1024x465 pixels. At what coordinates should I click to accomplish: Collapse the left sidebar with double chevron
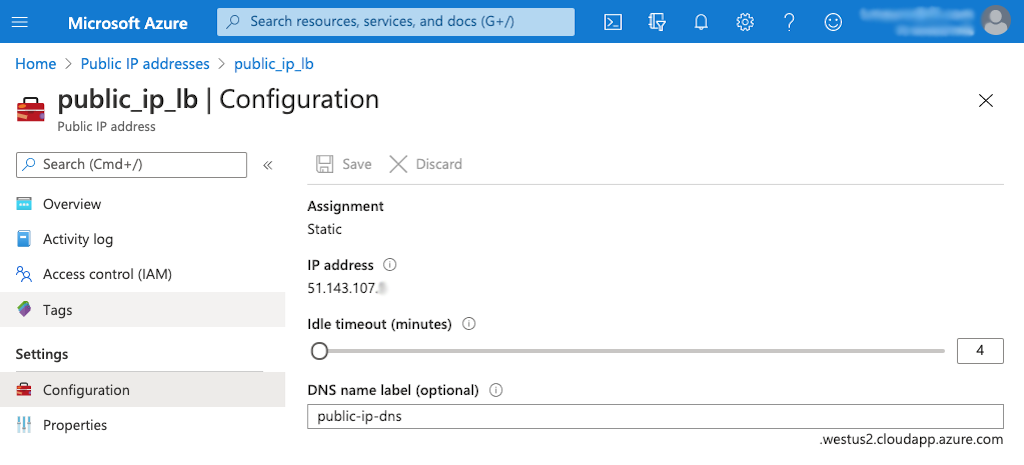tap(268, 165)
